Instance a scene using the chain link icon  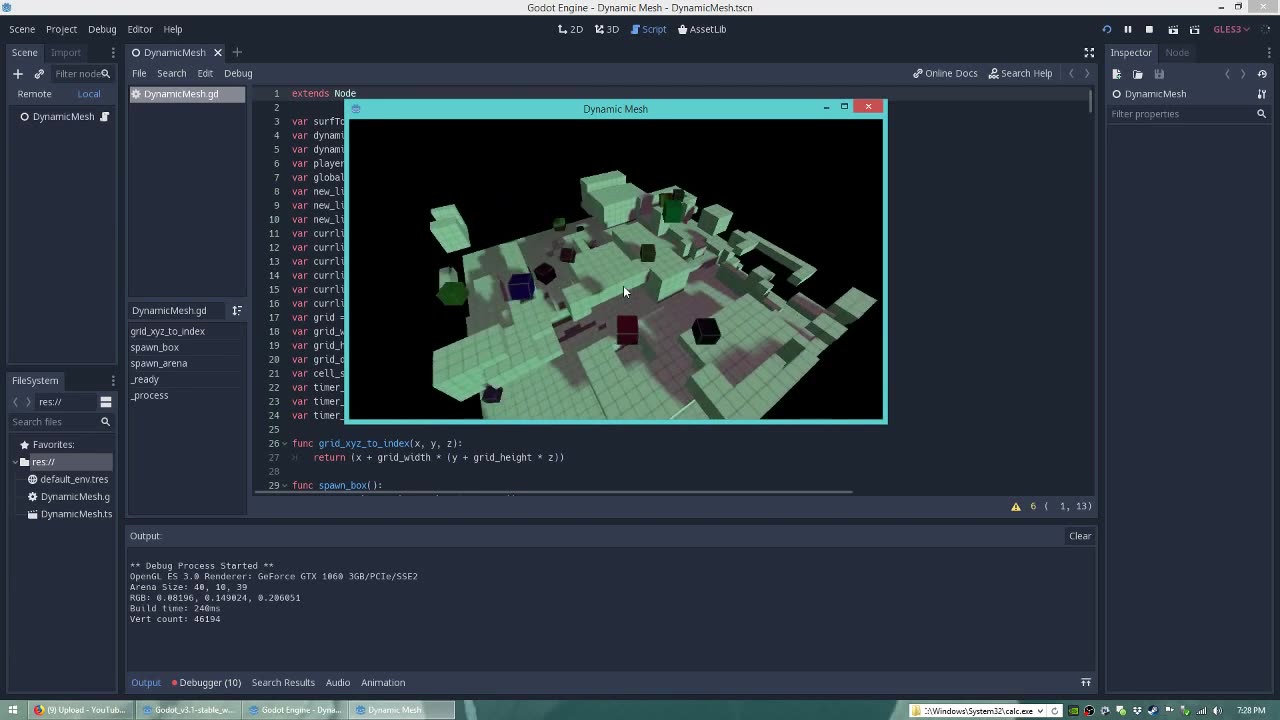[39, 73]
